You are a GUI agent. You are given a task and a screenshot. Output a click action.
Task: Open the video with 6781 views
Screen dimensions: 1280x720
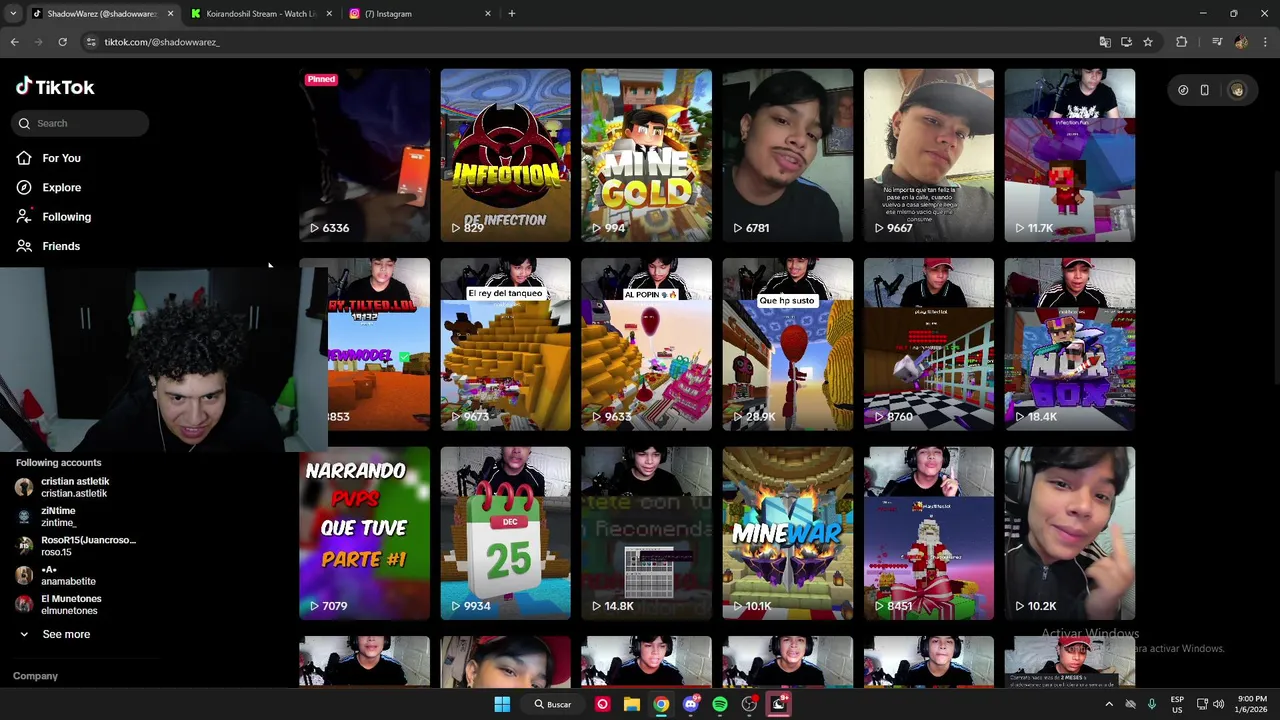tap(787, 155)
